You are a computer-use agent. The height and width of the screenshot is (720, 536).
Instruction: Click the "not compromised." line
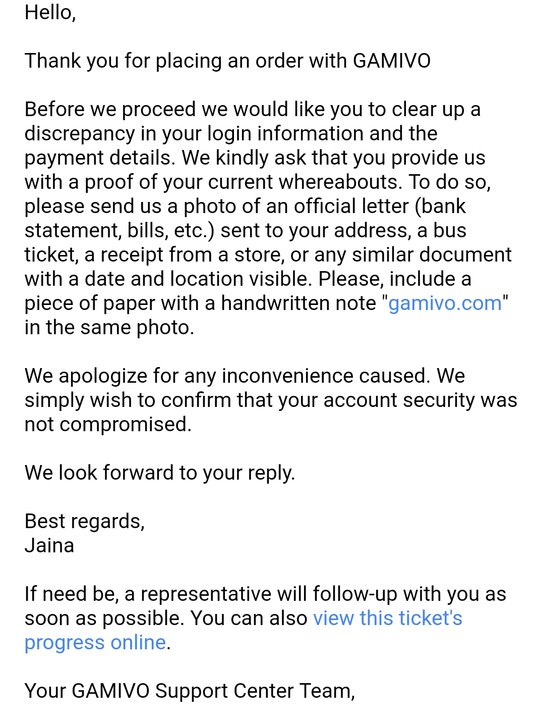point(108,425)
